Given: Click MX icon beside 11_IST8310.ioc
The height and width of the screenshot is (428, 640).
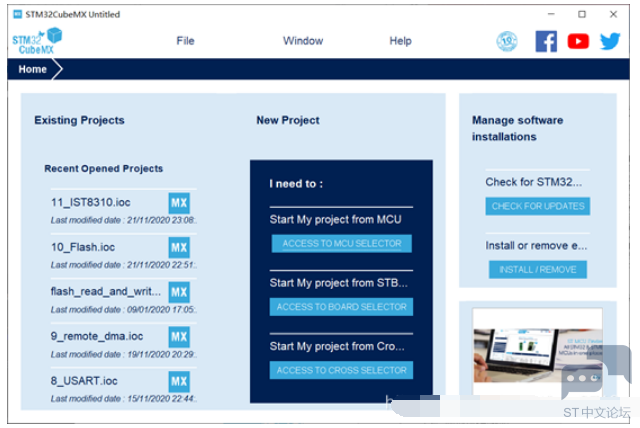Looking at the screenshot, I should click(x=179, y=203).
